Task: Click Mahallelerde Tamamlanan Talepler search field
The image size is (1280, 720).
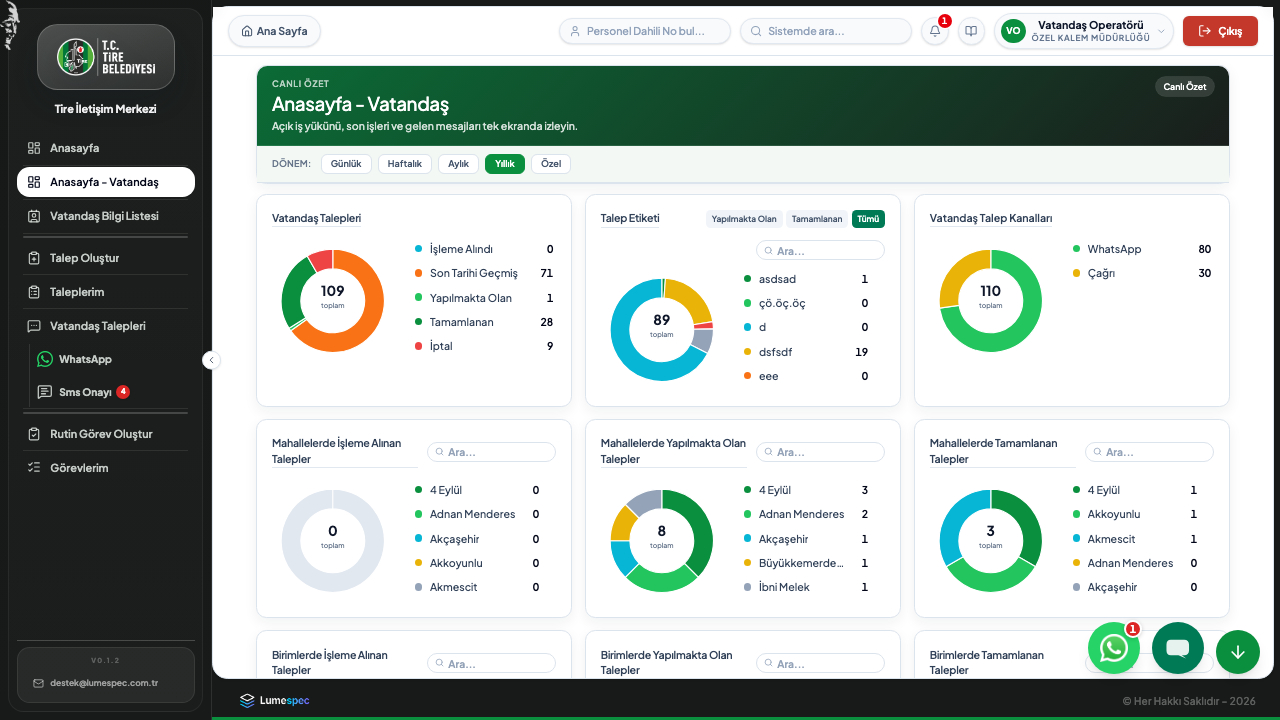Action: [1149, 452]
